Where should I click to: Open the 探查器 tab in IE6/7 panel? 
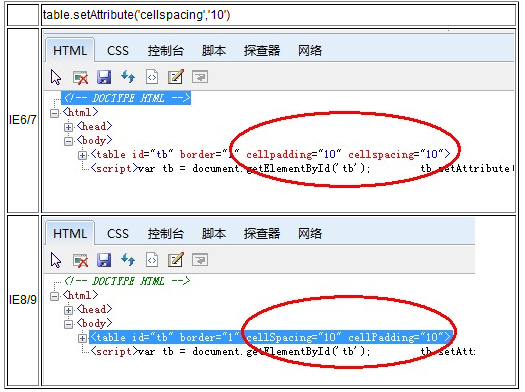pyautogui.click(x=261, y=51)
